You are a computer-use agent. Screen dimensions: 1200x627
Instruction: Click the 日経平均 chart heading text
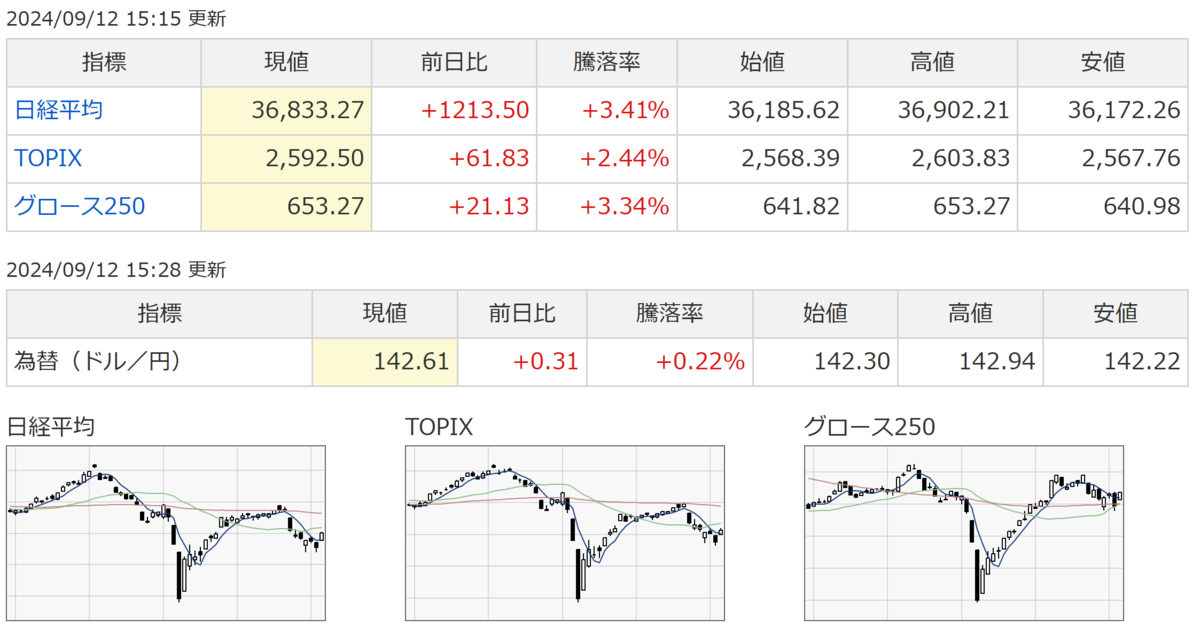pos(51,427)
